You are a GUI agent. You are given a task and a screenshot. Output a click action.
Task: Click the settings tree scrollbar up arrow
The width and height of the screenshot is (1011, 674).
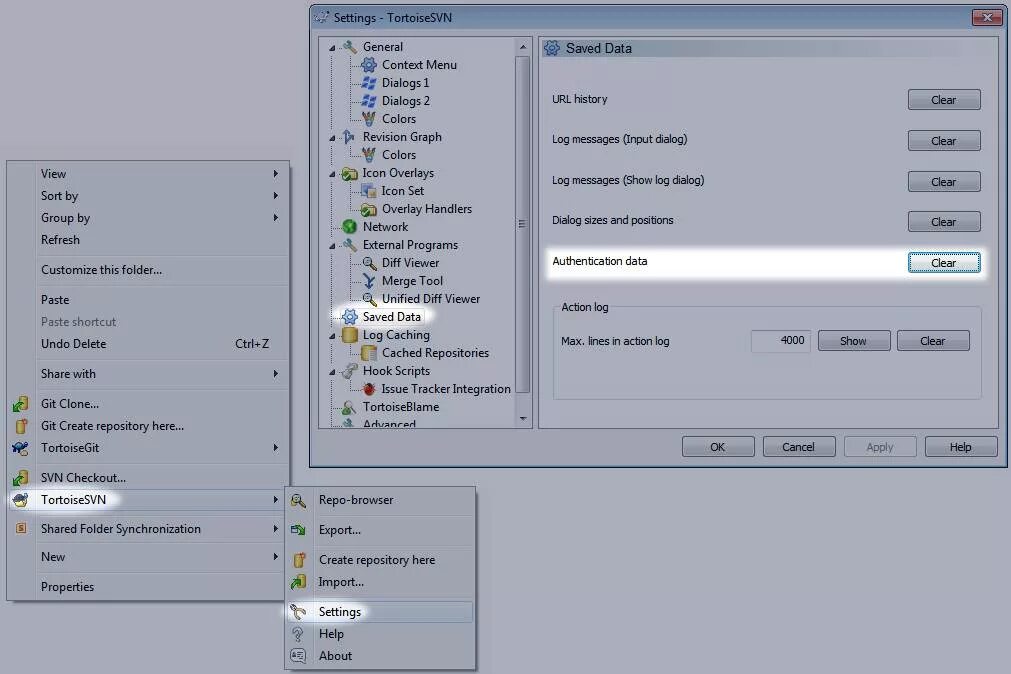(x=523, y=46)
